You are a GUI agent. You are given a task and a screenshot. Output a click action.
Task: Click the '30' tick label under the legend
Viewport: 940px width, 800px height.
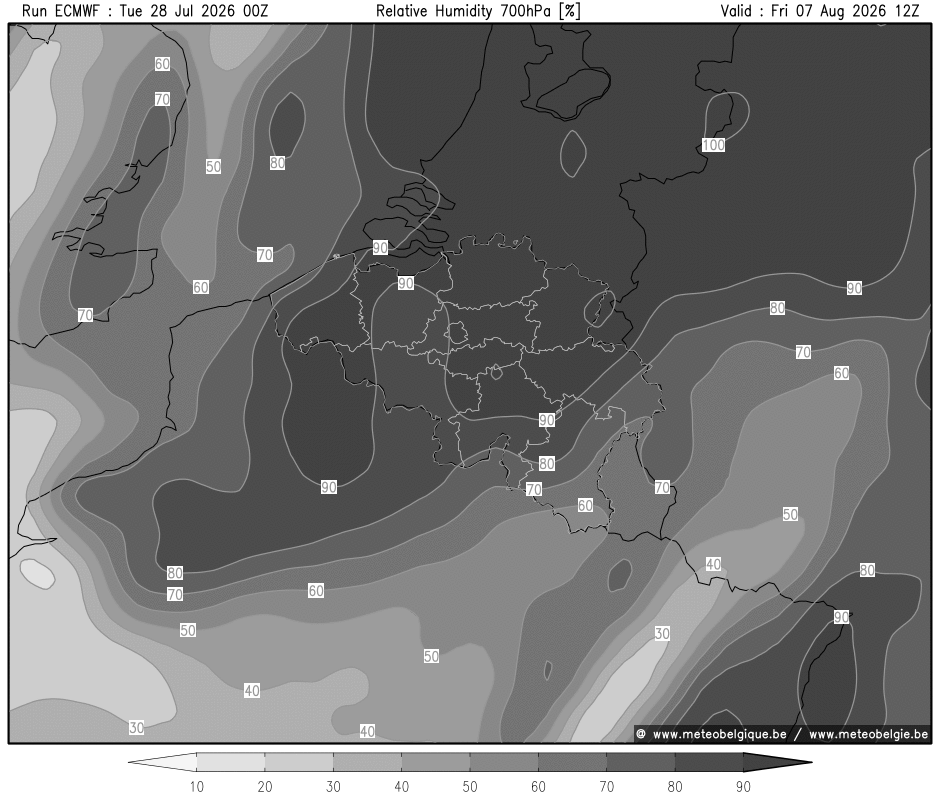333,787
